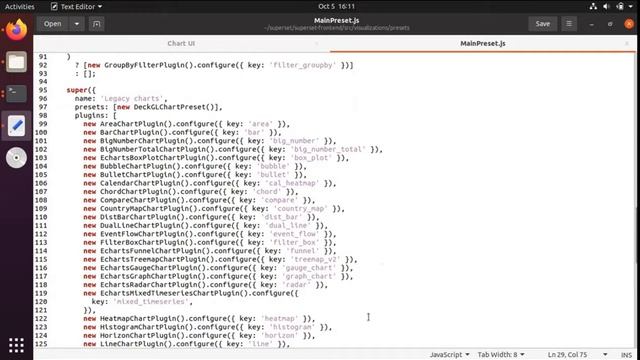Image resolution: width=640 pixels, height=360 pixels.
Task: Change JavaScript syntax language dropdown
Action: [449, 354]
